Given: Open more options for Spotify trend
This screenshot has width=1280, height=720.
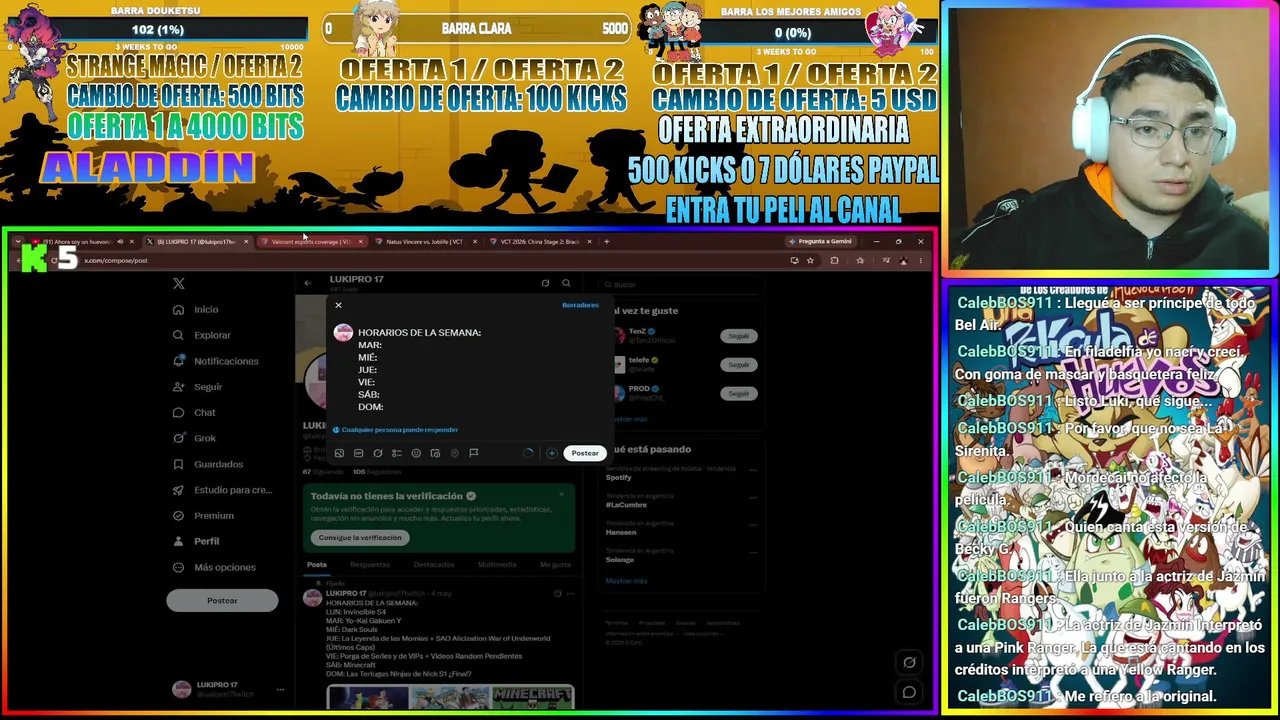Looking at the screenshot, I should pyautogui.click(x=752, y=469).
